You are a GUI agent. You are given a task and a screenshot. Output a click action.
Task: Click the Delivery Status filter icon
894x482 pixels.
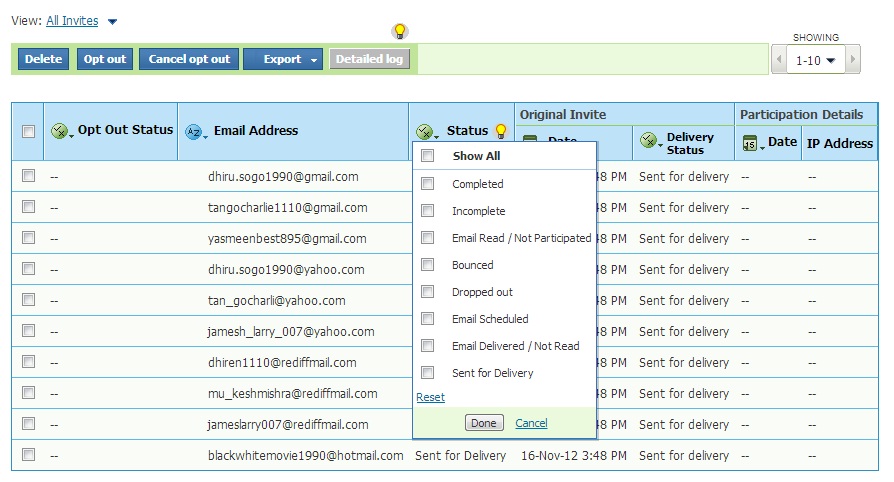click(649, 143)
